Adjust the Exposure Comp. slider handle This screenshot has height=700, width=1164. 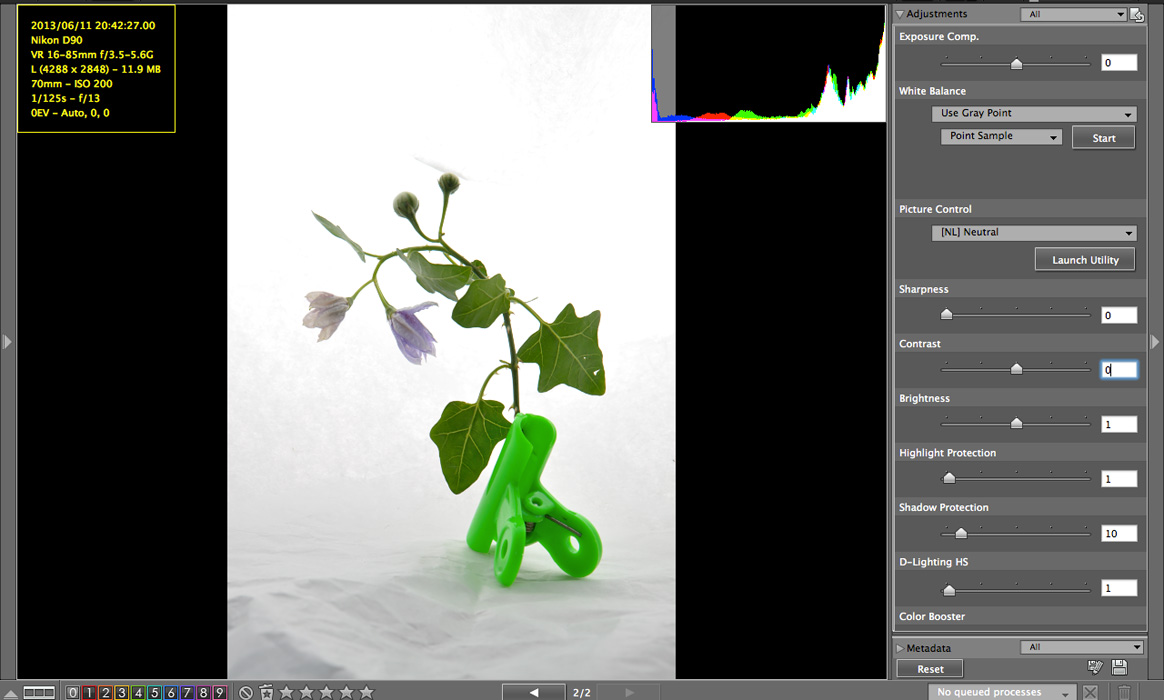1016,64
